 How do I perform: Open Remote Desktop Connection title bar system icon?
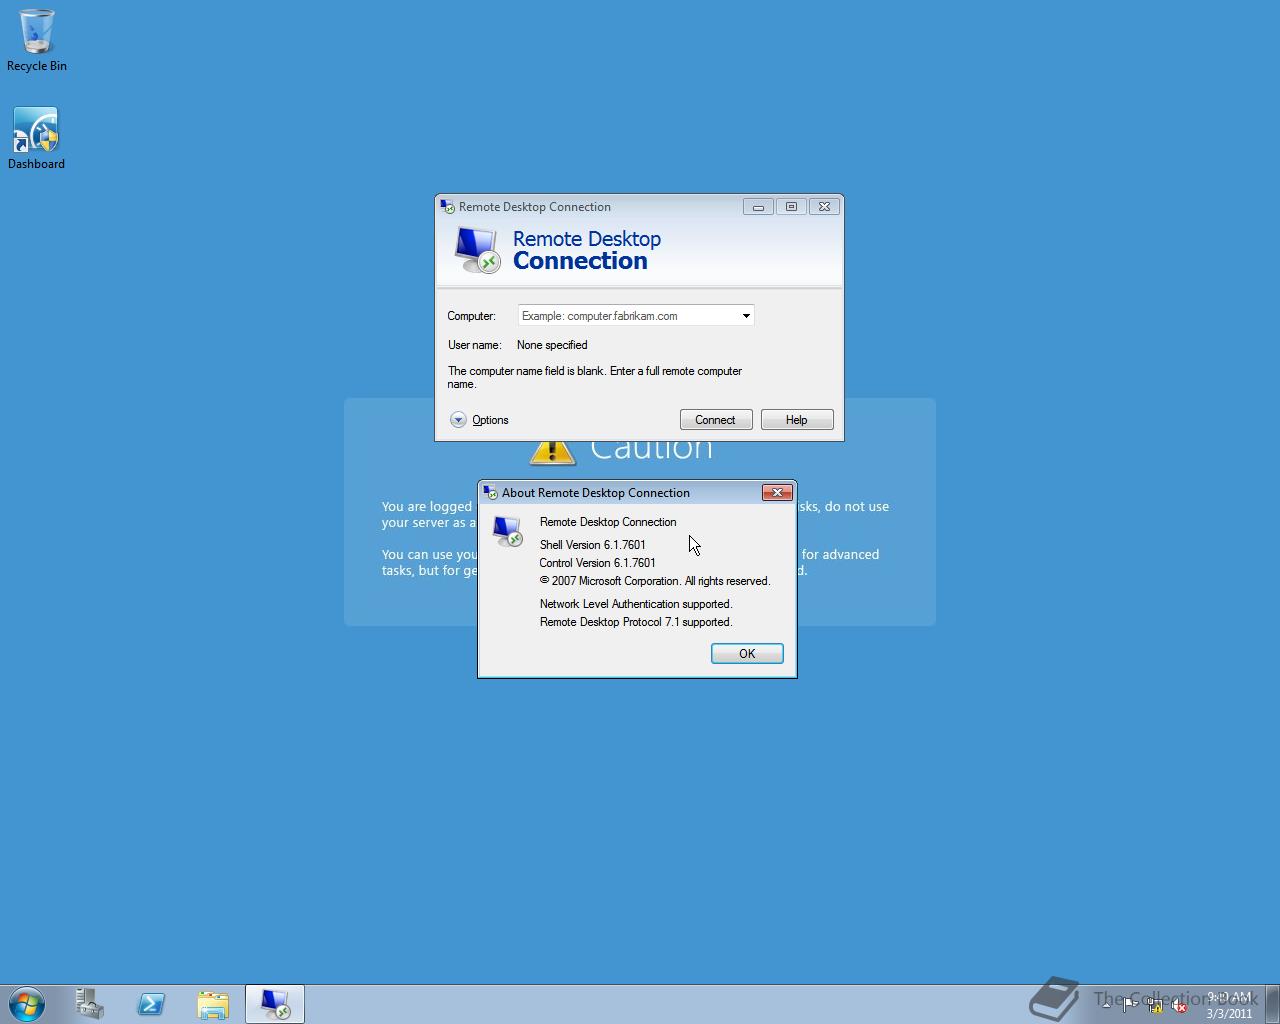pyautogui.click(x=447, y=206)
